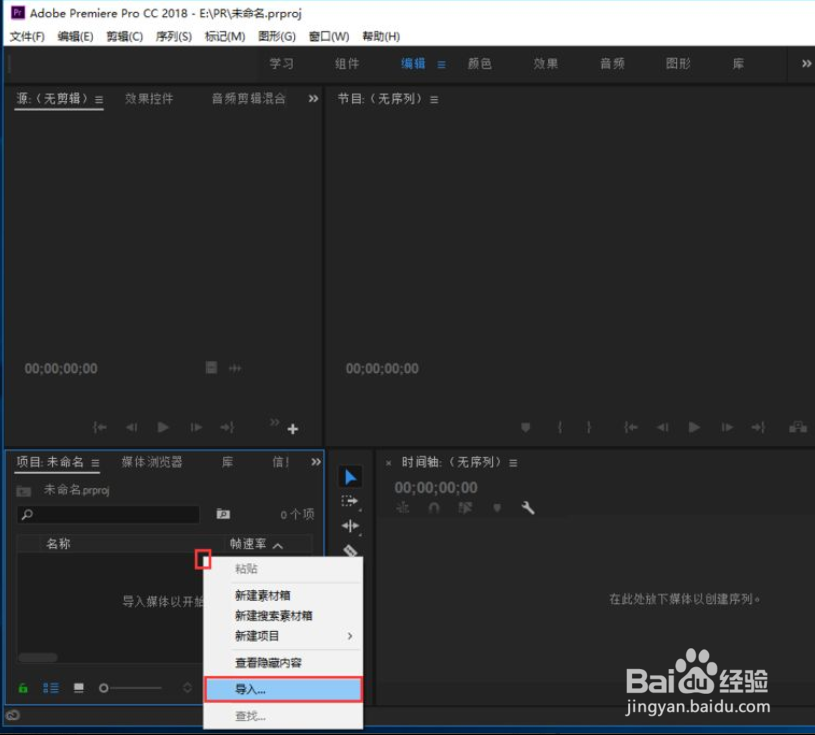Viewport: 815px width, 735px height.
Task: Select the Selection tool arrow
Action: (x=350, y=477)
